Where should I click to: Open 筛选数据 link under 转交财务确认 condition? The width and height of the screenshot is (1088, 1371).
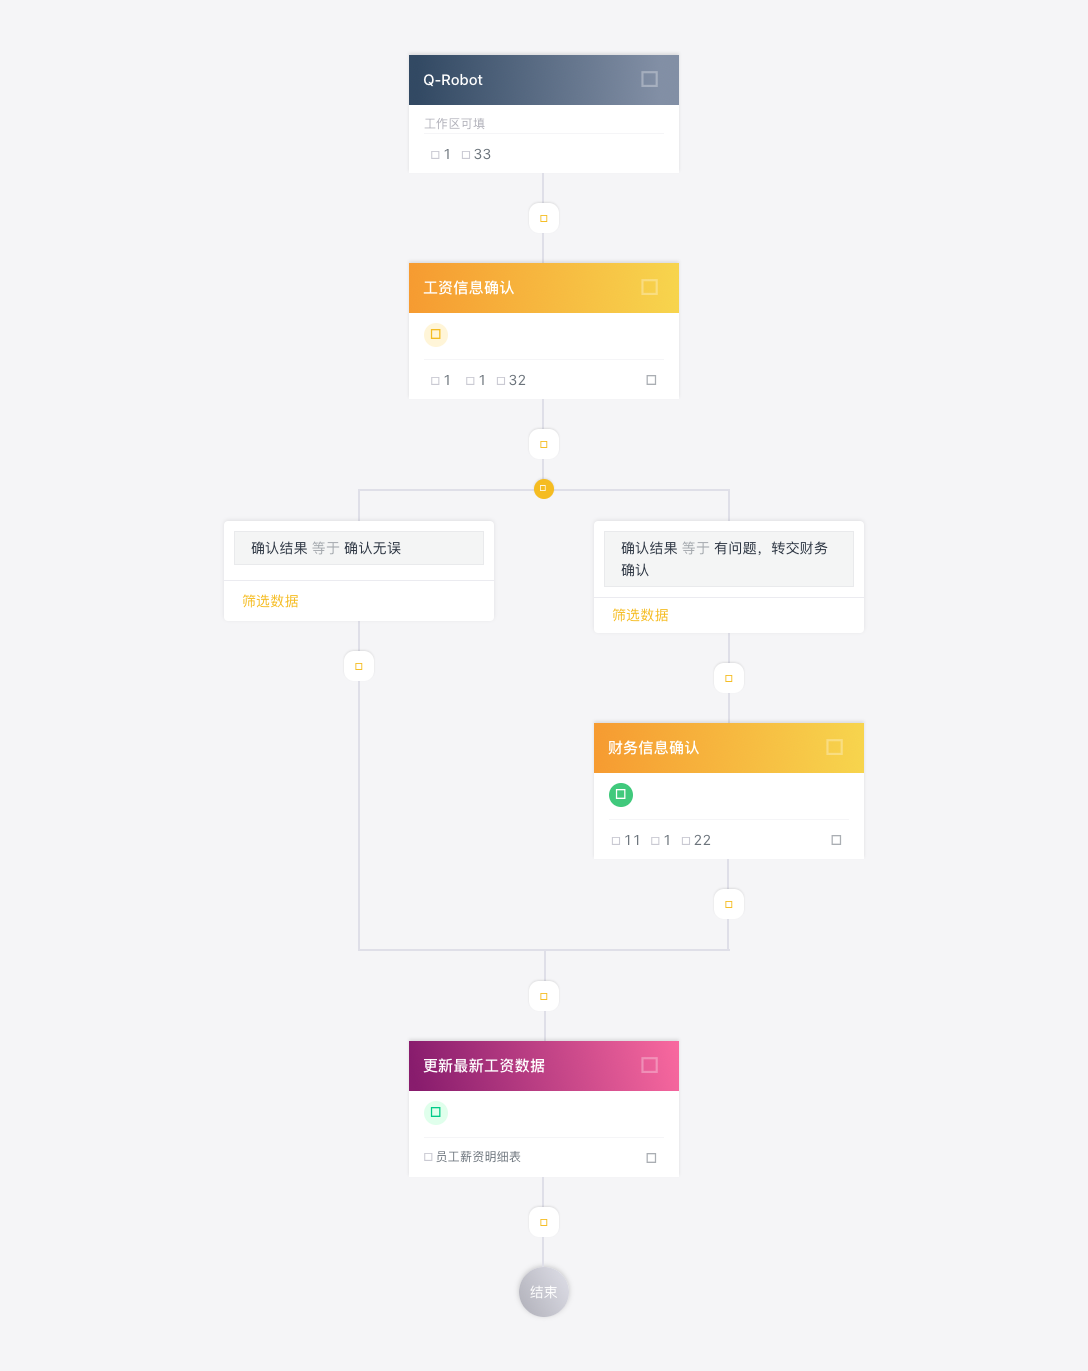640,615
